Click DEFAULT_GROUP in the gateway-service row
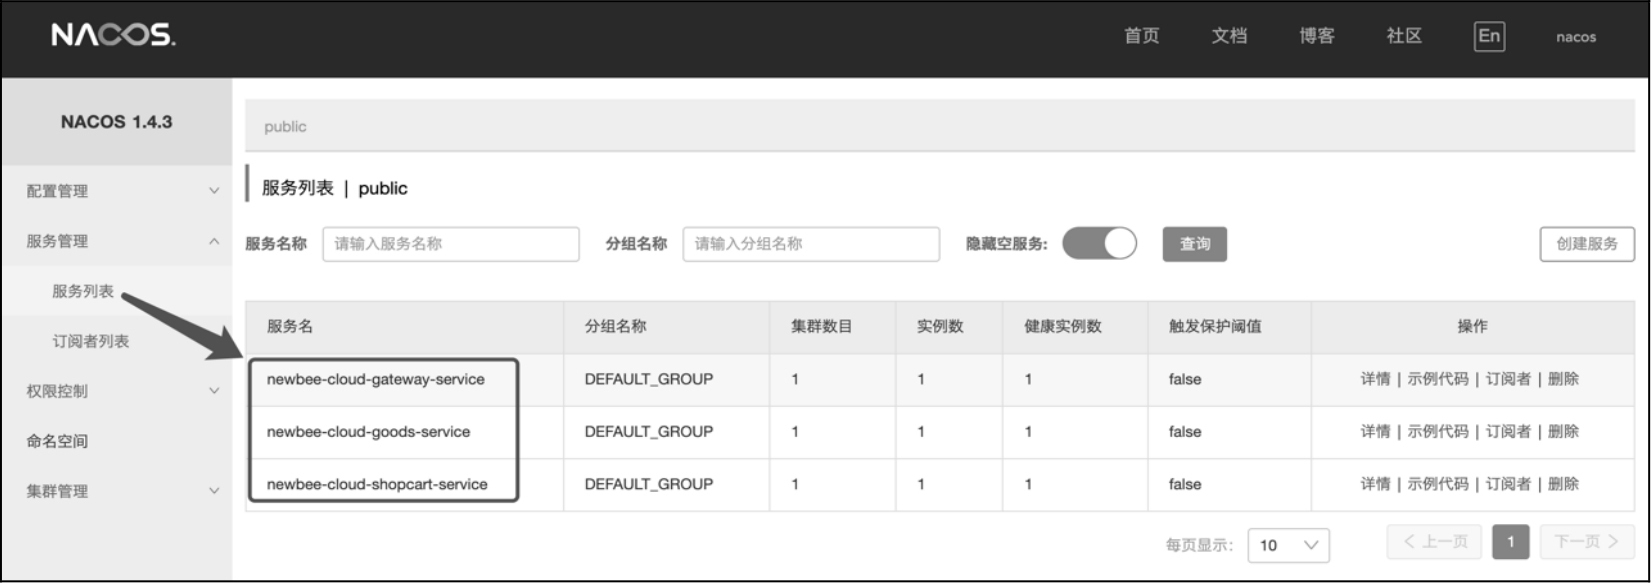The height and width of the screenshot is (583, 1651). pos(649,379)
